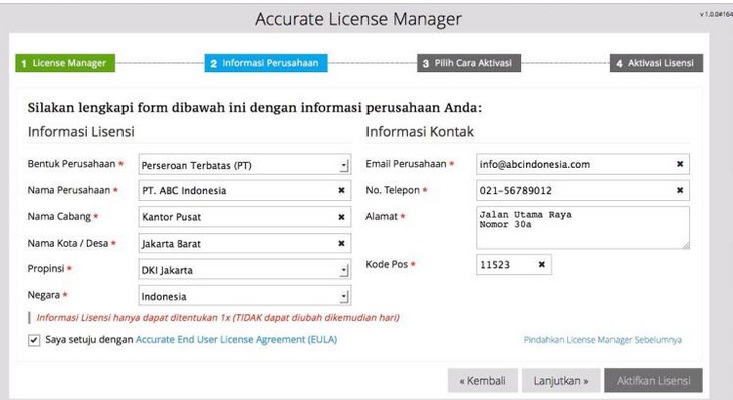This screenshot has width=733, height=400.
Task: Clear the Nama Kota / Desa field
Action: click(x=341, y=243)
